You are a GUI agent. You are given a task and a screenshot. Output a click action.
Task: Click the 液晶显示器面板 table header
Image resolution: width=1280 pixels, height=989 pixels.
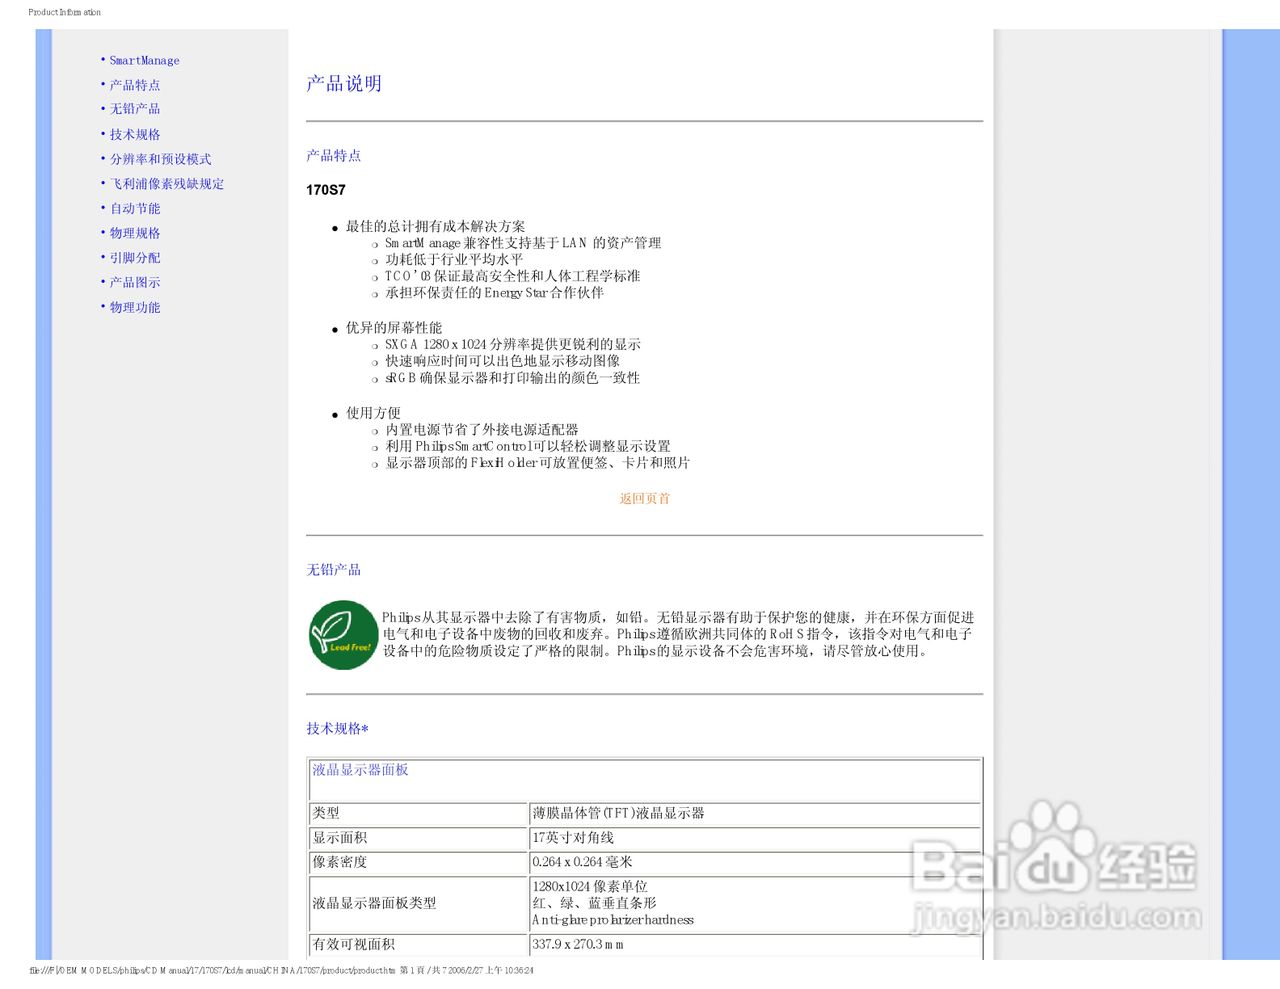pos(360,770)
